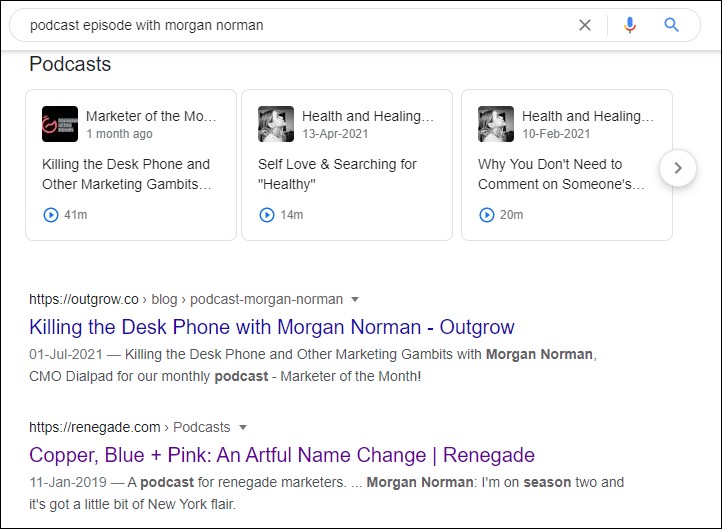Image resolution: width=722 pixels, height=529 pixels.
Task: Click the https://outgrow.co breadcrumb URL
Action: (84, 299)
